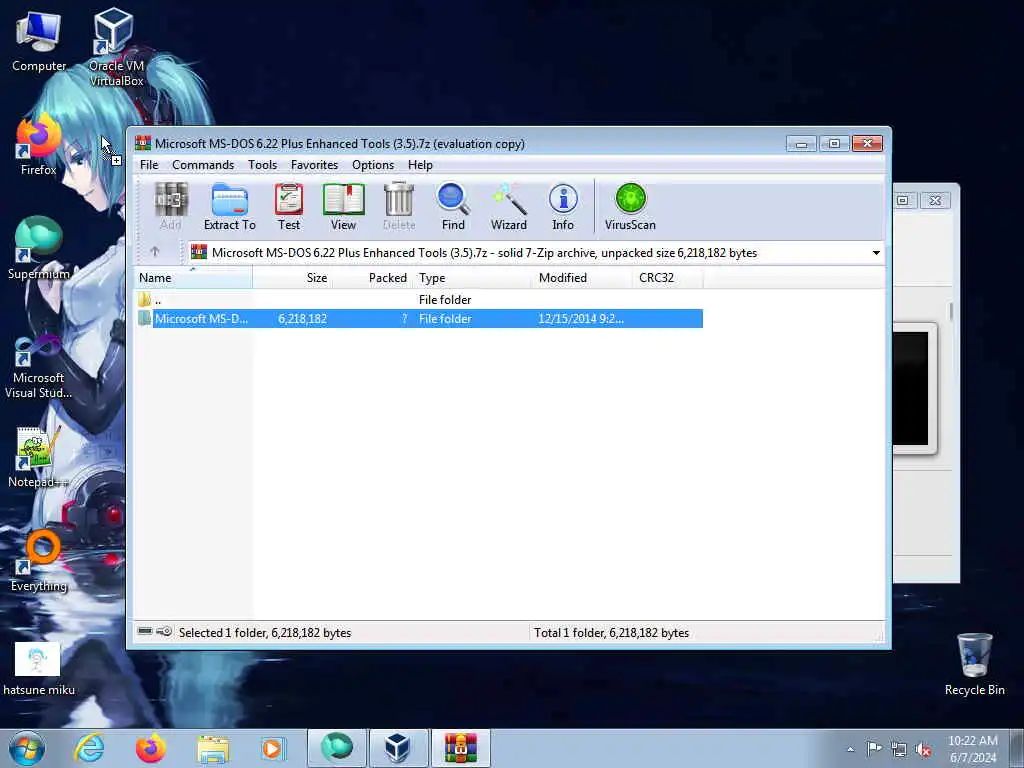Screen dimensions: 1024x768
Task: Click the 12/15/2014 modified date cell
Action: coord(581,319)
